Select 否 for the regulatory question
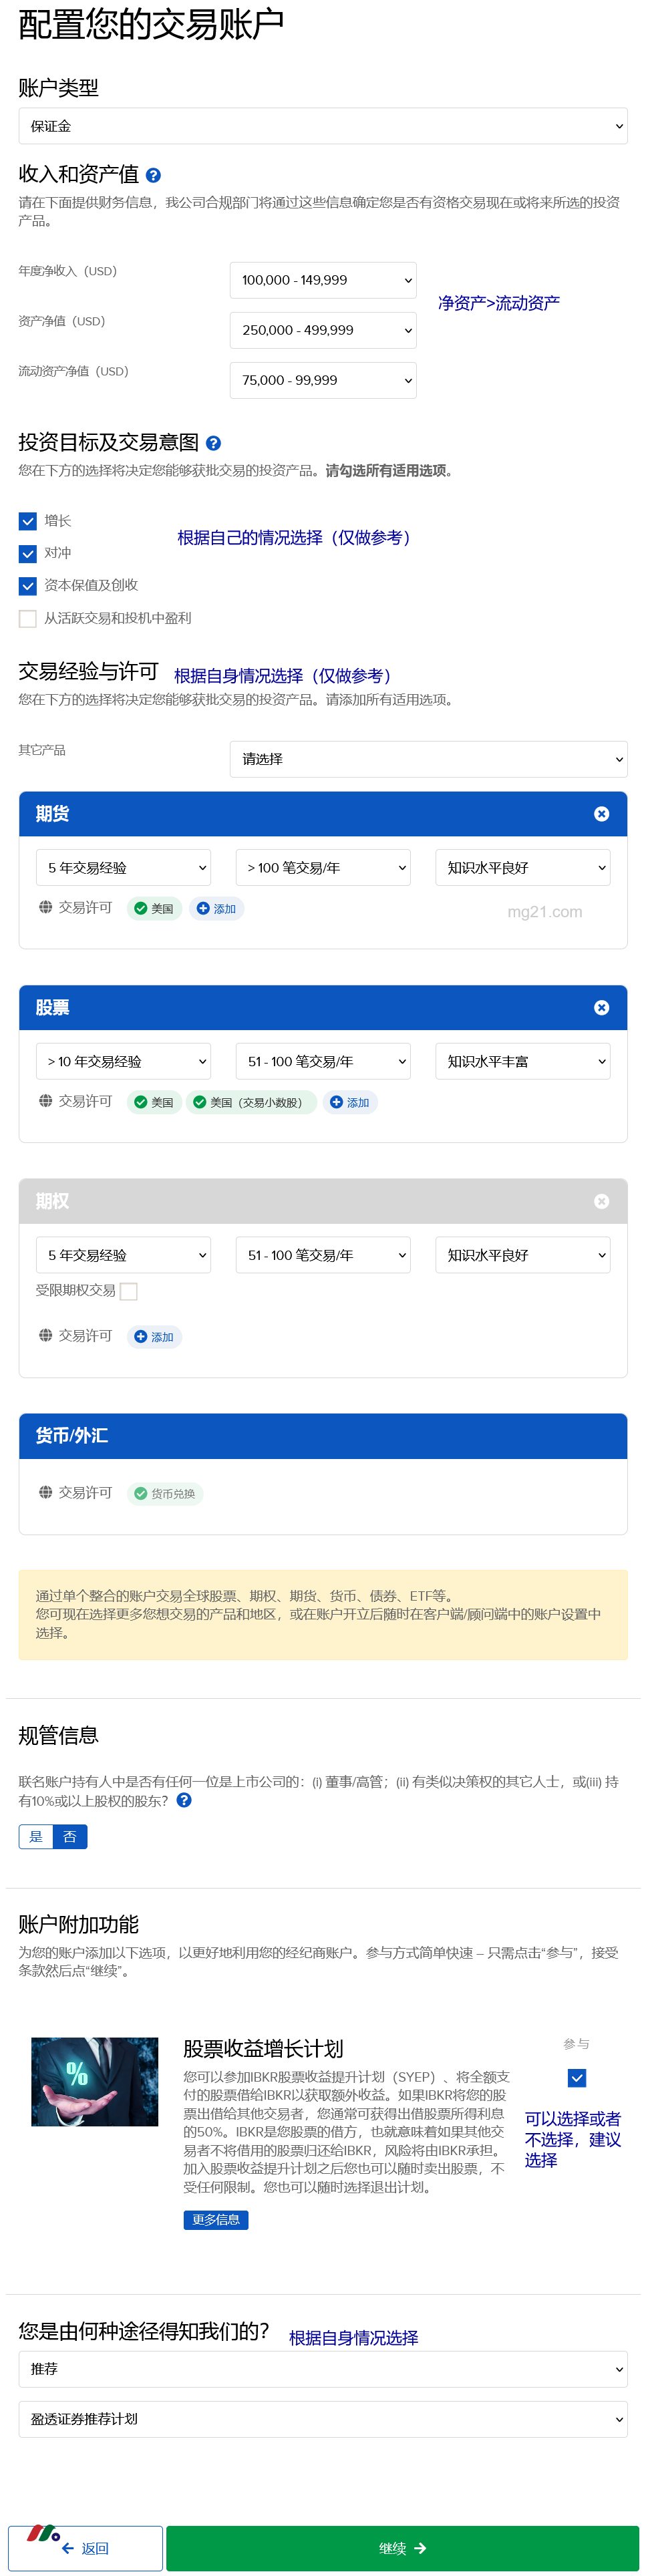 tap(70, 1837)
